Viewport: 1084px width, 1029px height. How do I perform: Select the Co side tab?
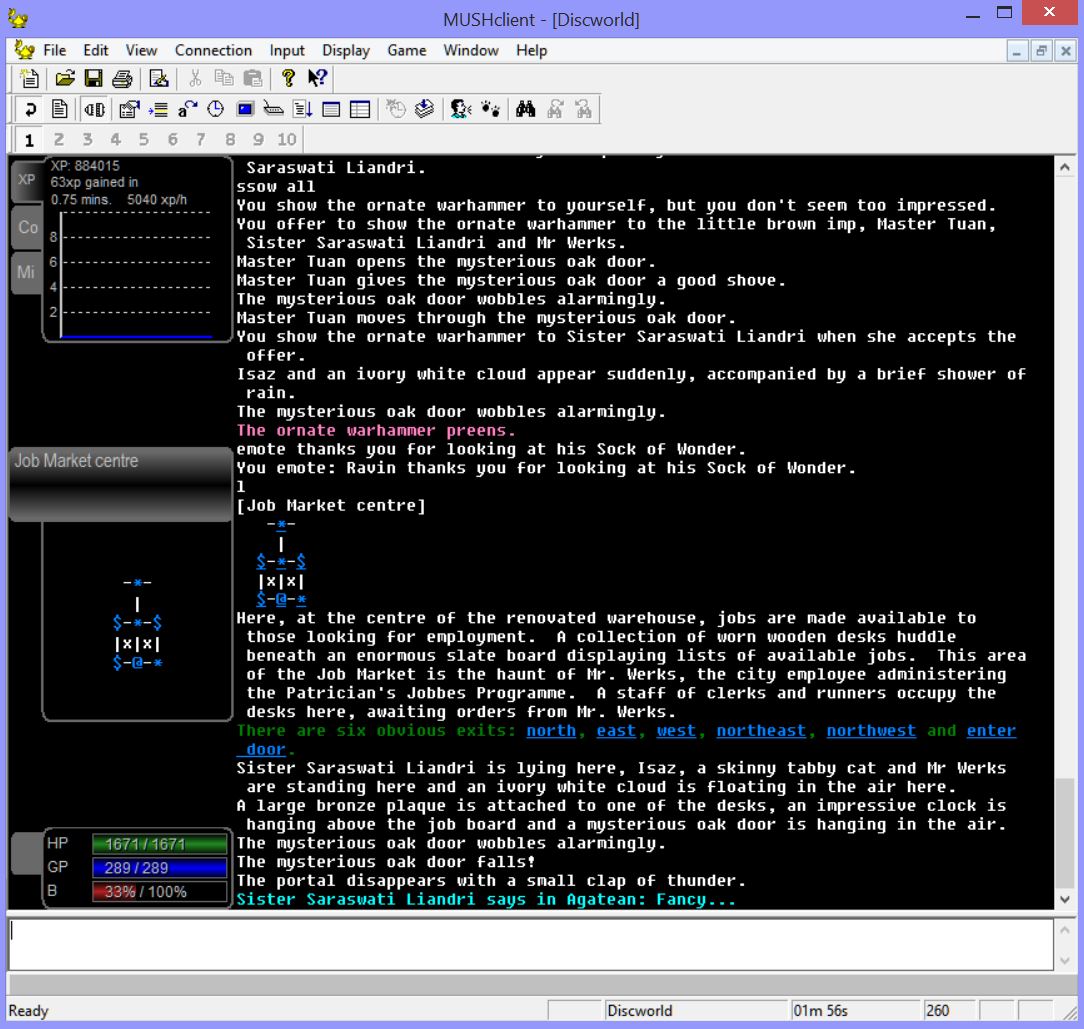coord(27,227)
